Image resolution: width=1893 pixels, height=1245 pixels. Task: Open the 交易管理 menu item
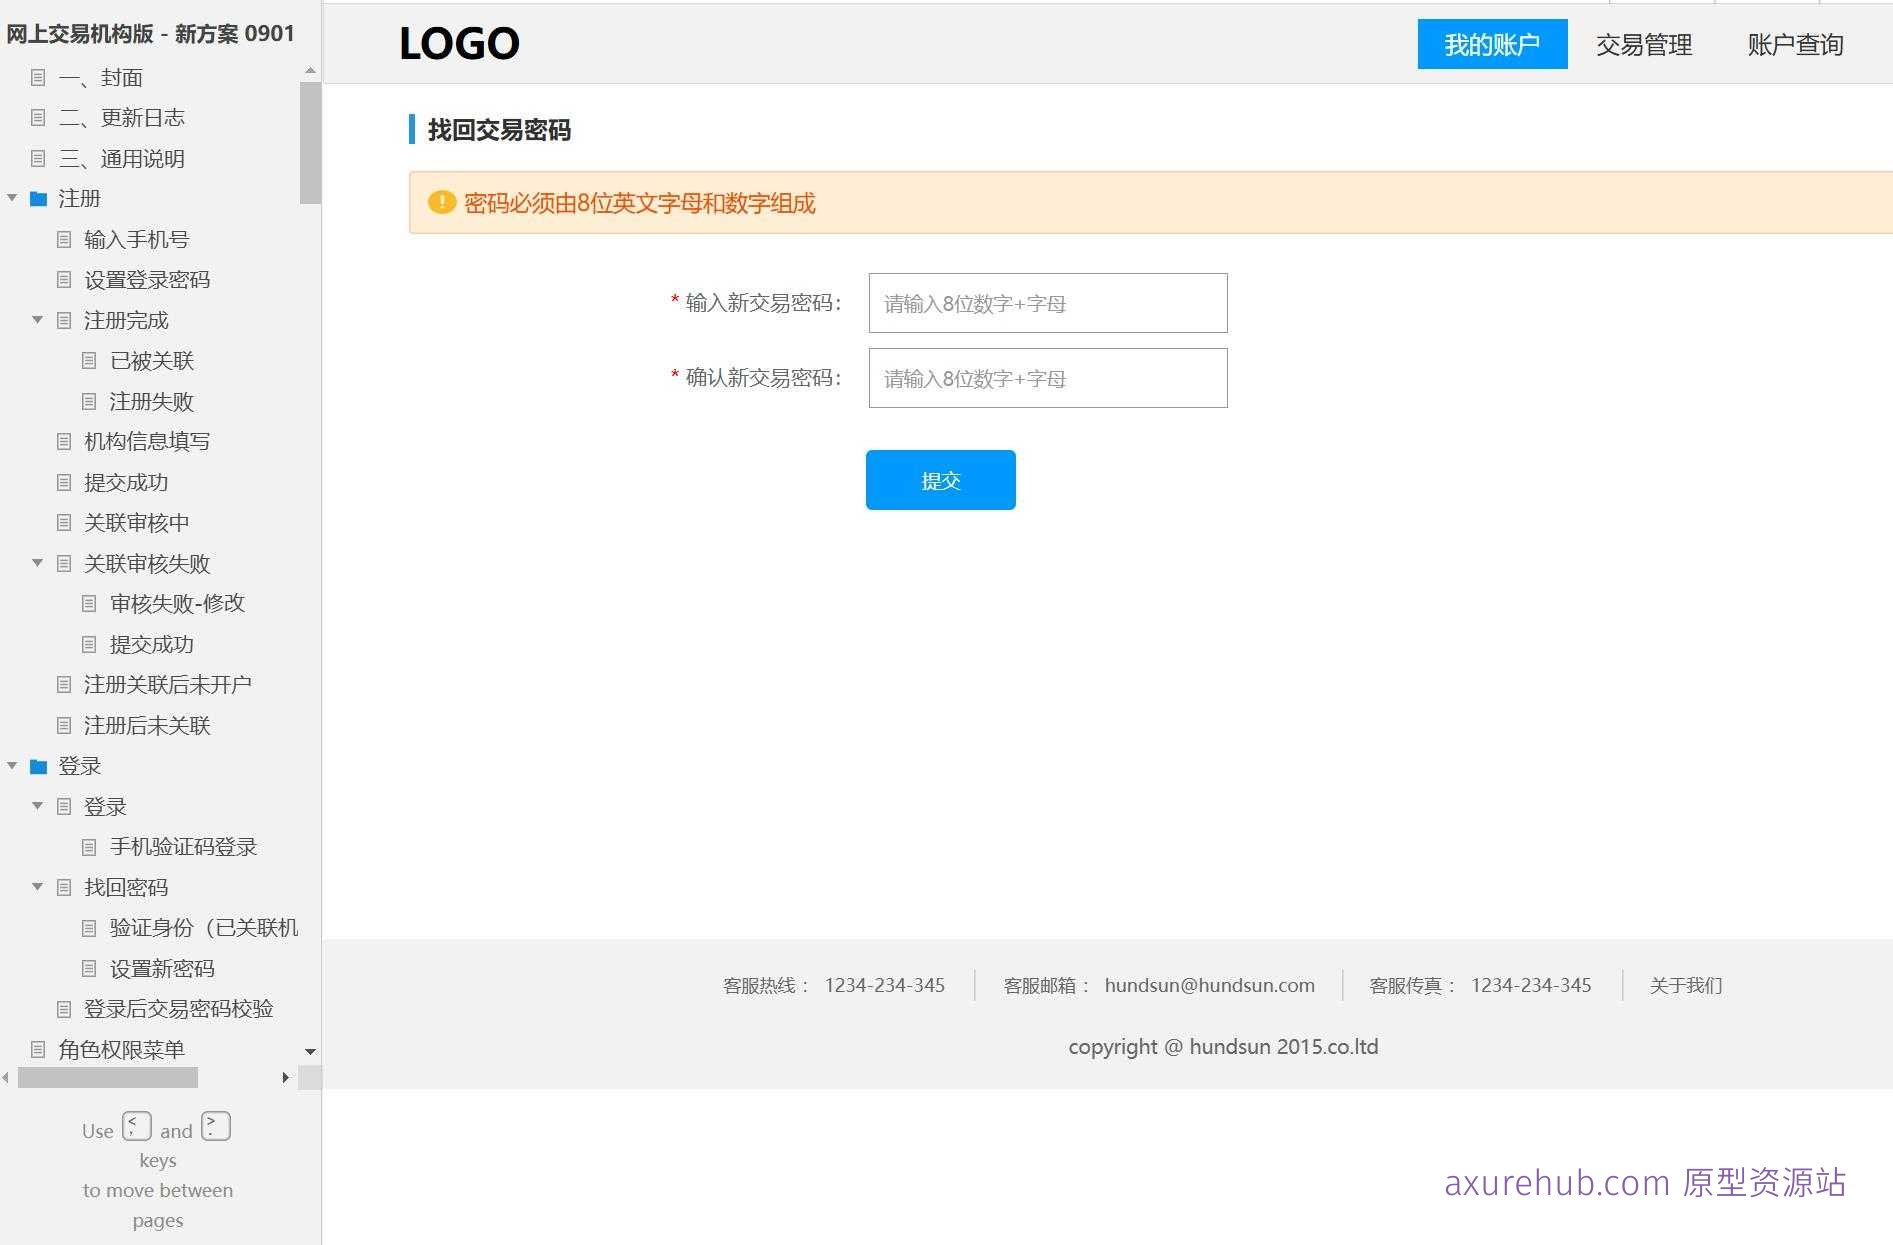click(x=1644, y=43)
